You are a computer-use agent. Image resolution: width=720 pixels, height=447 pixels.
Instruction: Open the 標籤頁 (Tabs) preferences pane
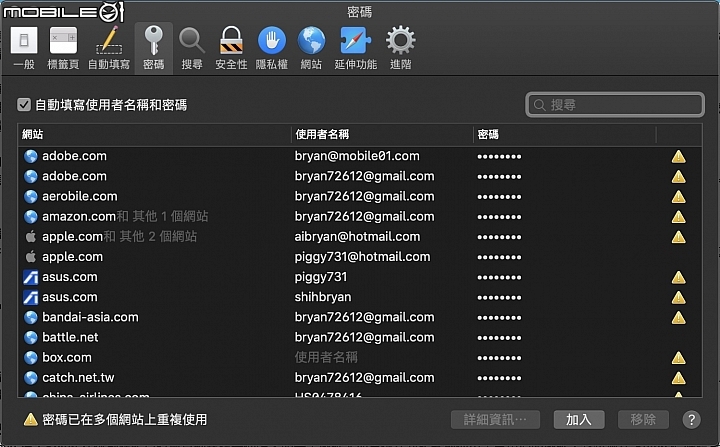pos(63,48)
